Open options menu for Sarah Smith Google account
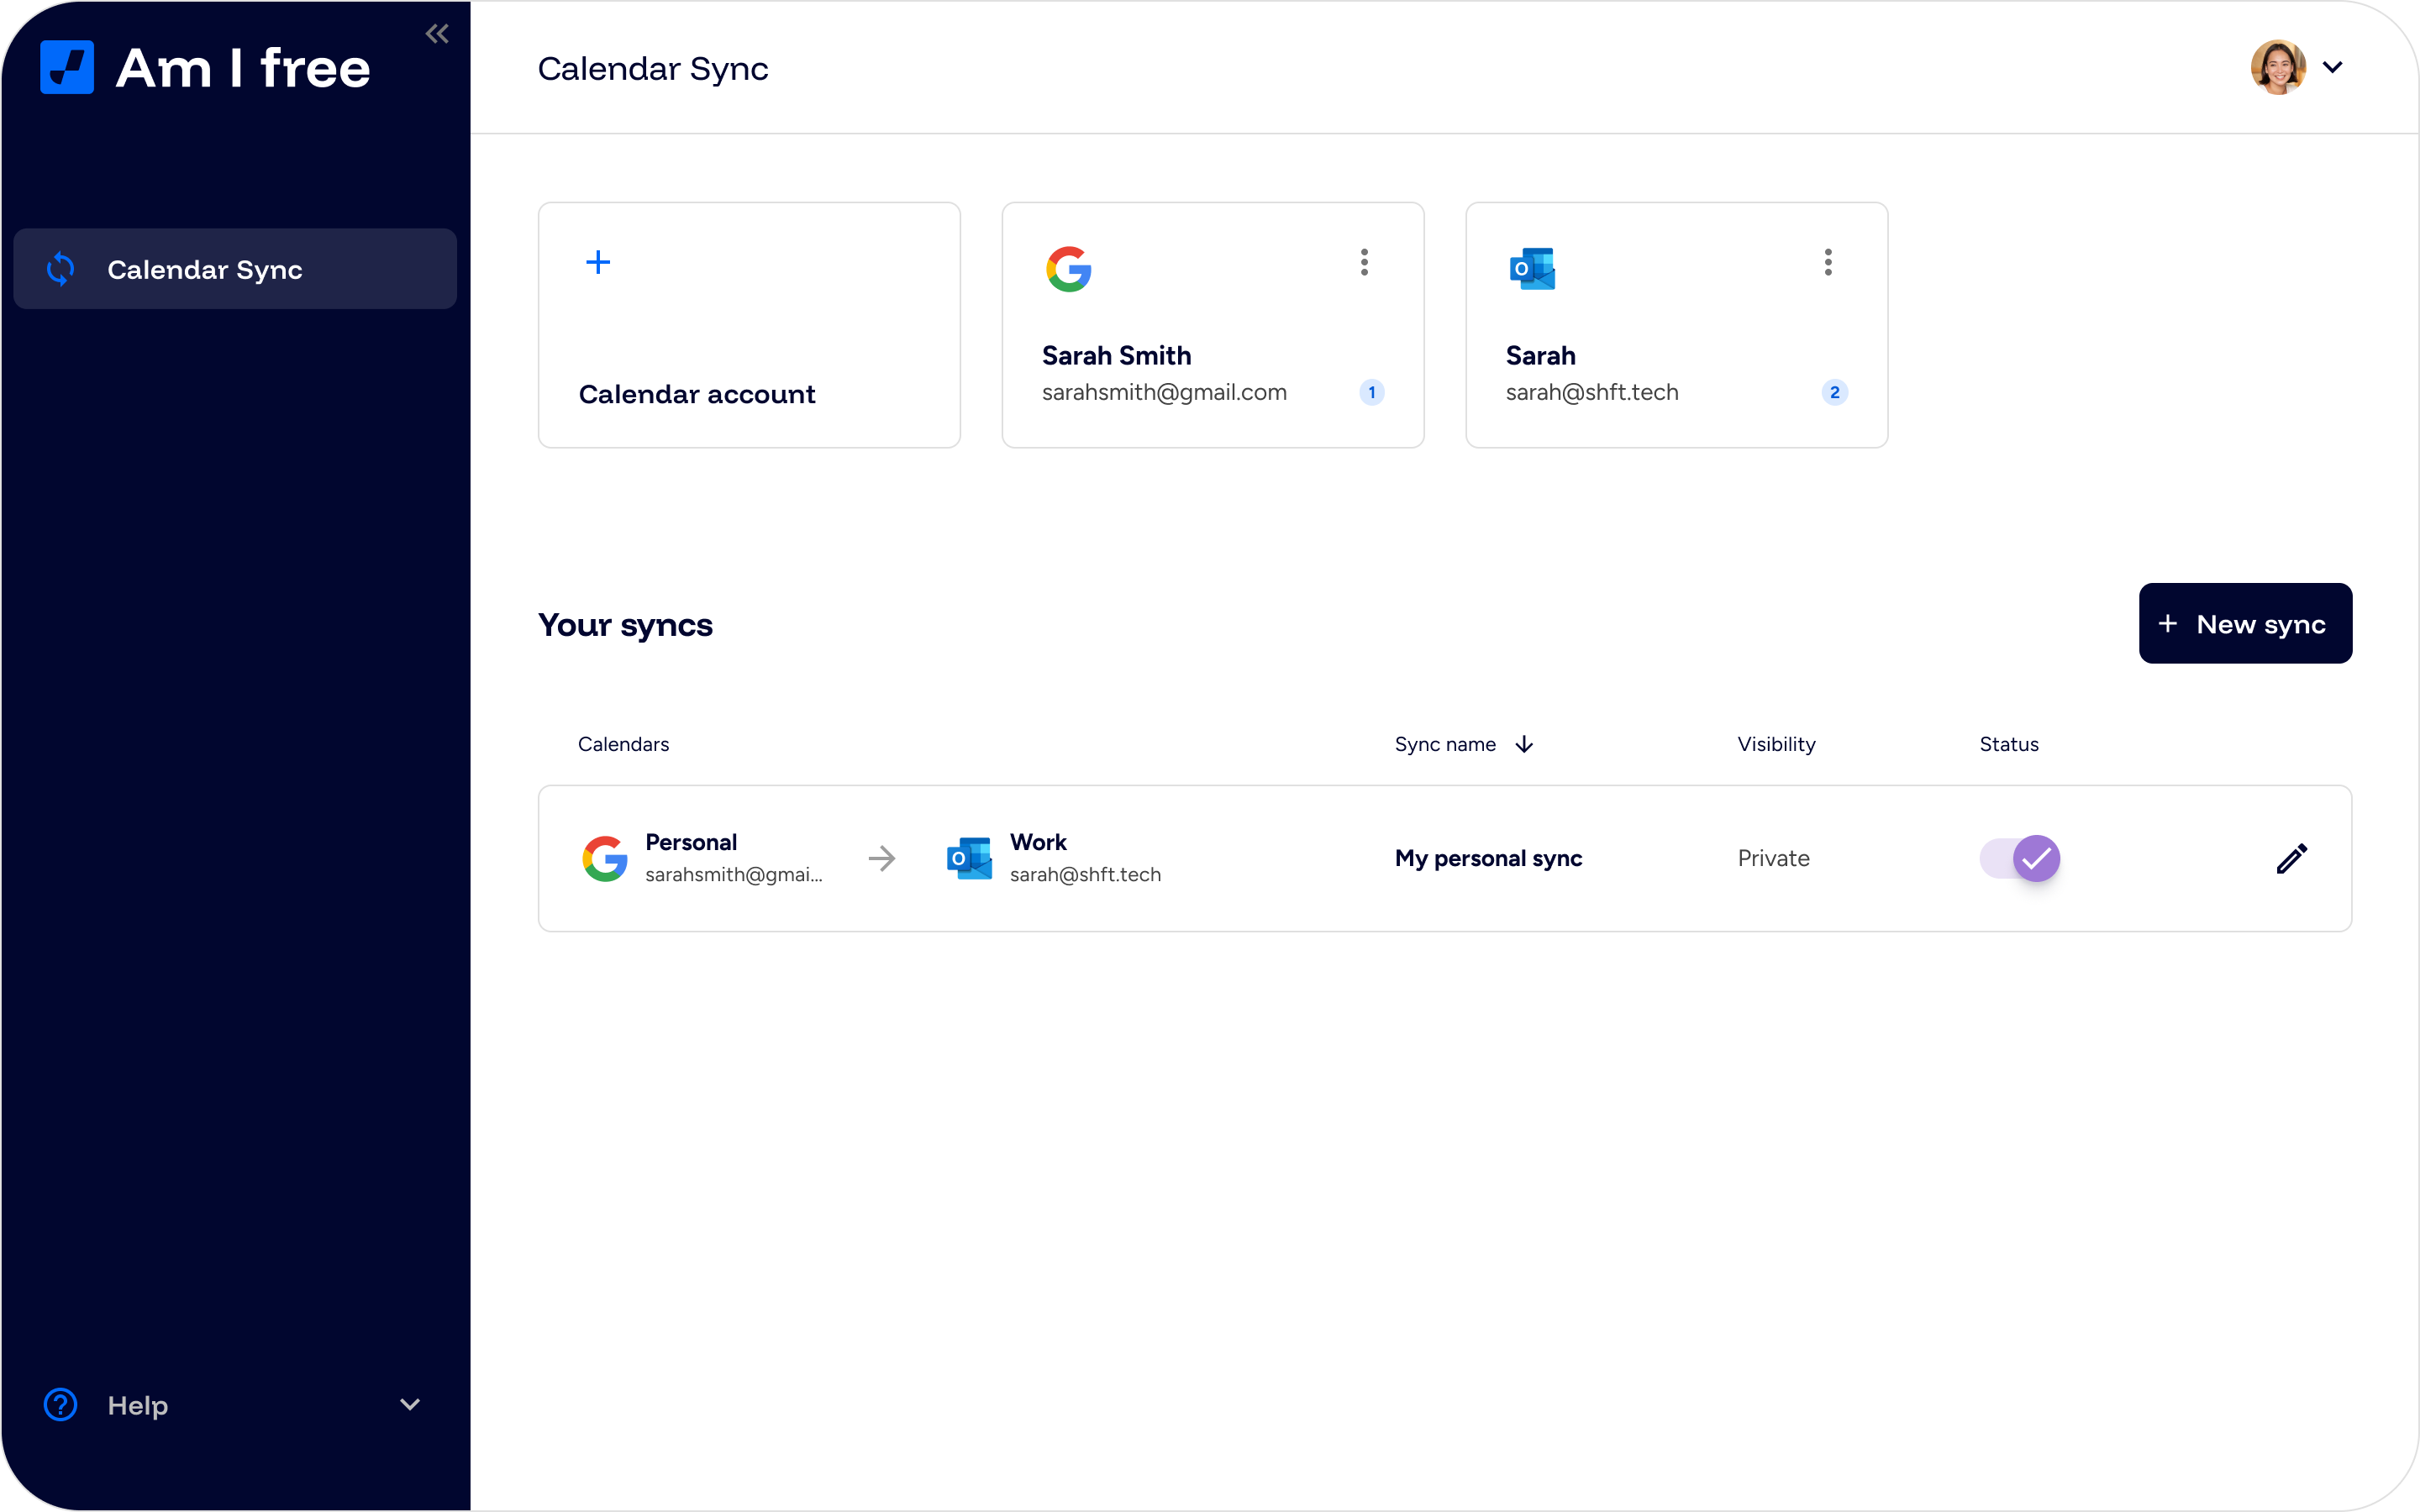 pyautogui.click(x=1364, y=262)
